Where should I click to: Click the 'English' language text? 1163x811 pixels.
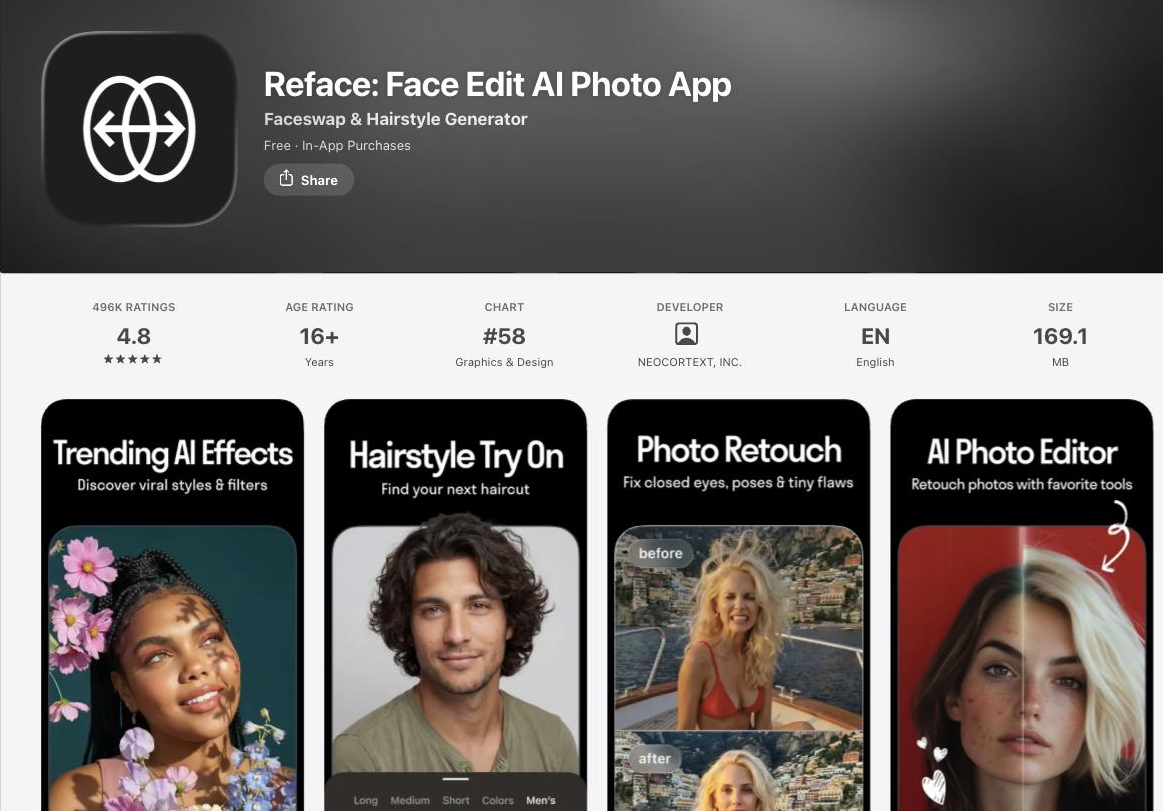(x=875, y=362)
